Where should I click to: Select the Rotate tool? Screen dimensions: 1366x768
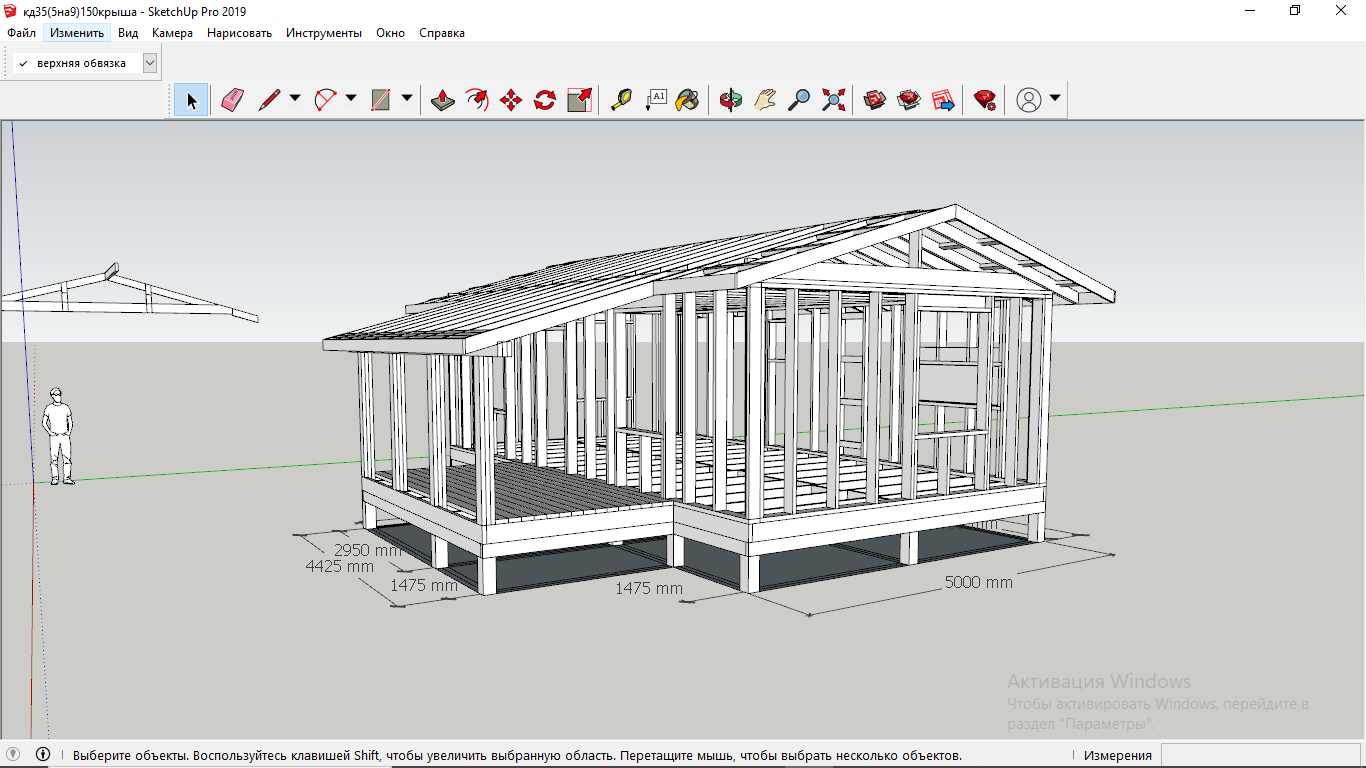544,99
